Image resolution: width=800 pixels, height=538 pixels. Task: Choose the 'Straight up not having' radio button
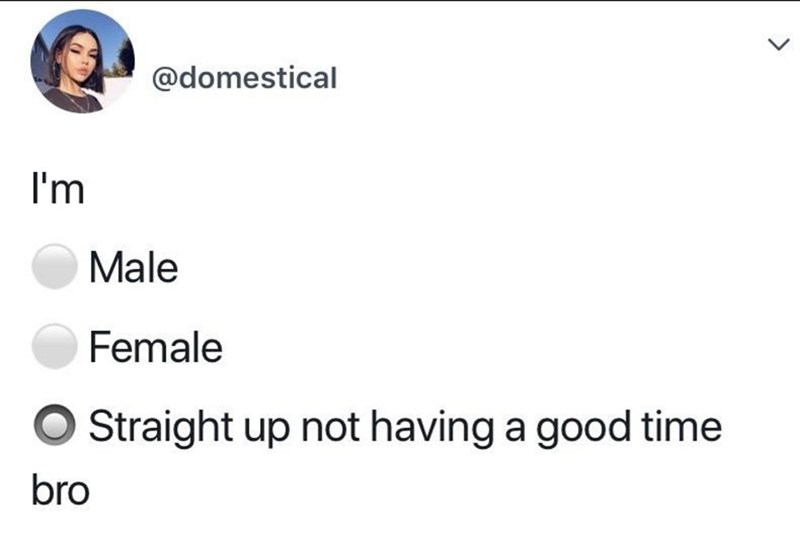(54, 427)
